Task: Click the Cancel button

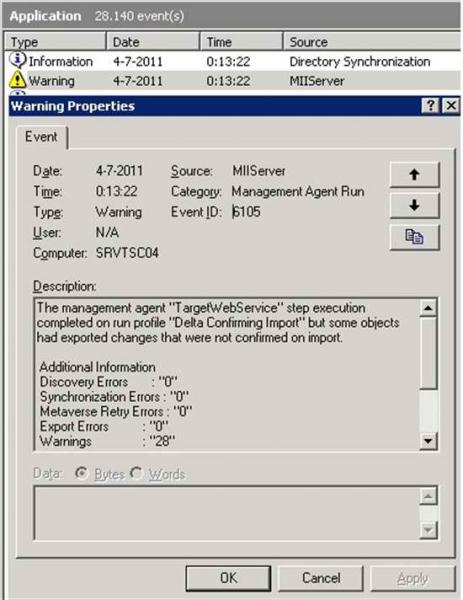Action: point(321,578)
